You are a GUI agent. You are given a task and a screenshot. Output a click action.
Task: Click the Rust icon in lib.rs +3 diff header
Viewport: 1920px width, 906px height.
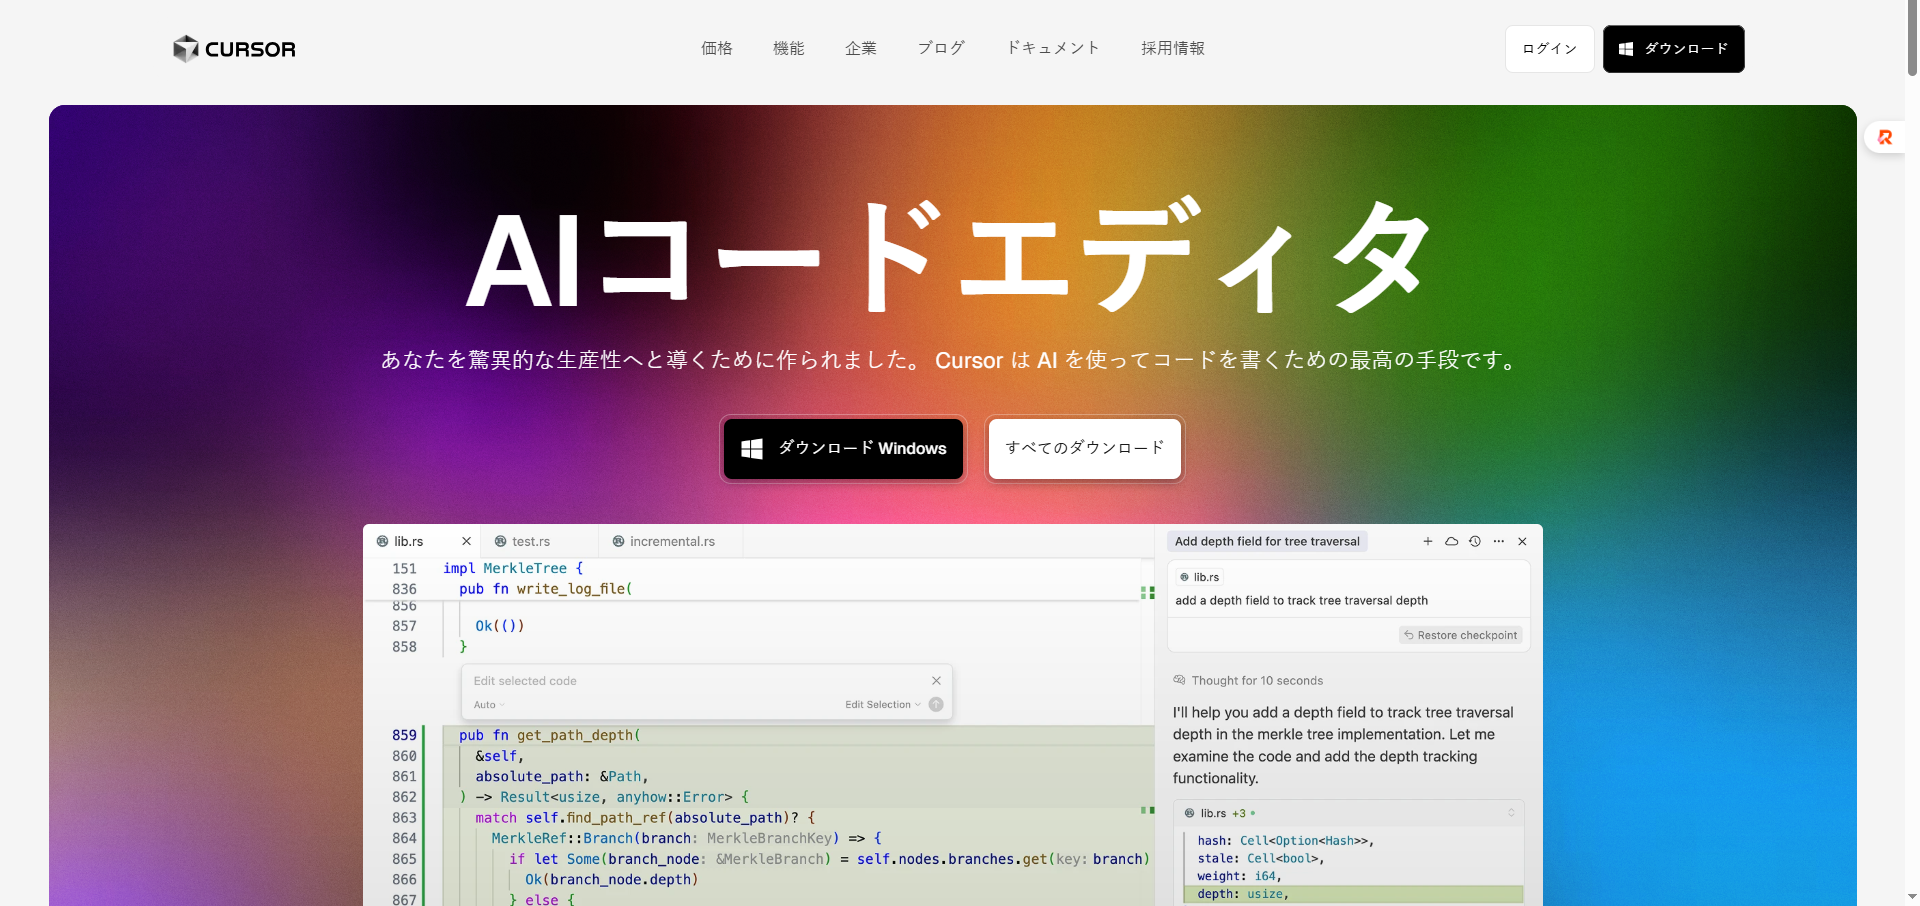[x=1189, y=813]
